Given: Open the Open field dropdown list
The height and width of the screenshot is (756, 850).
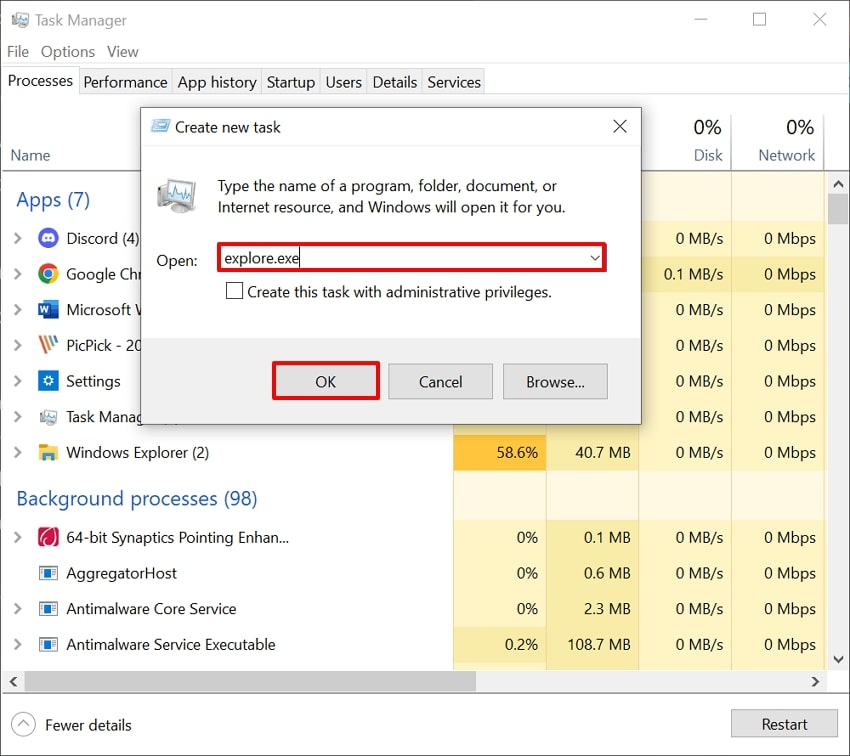Looking at the screenshot, I should point(595,257).
